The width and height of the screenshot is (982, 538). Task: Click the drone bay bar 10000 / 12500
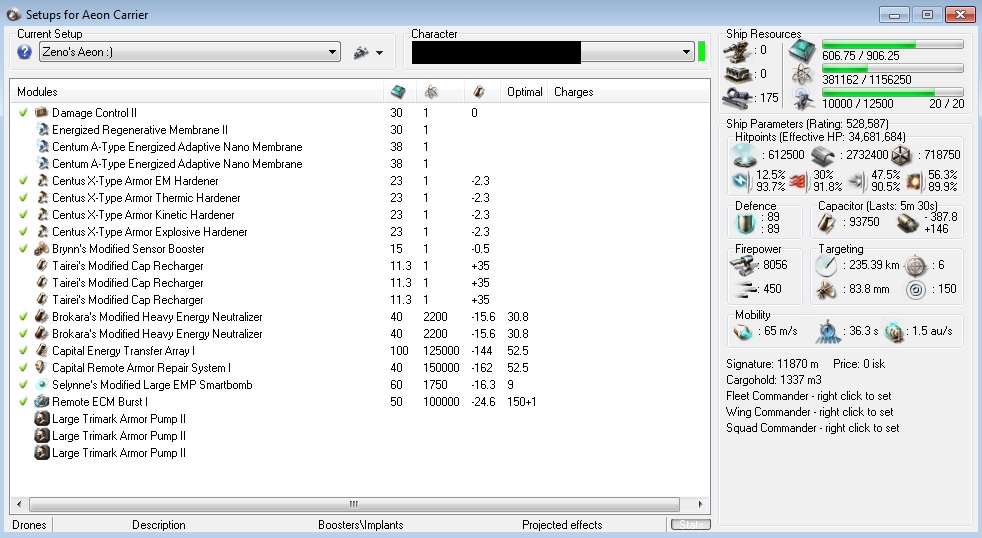[x=892, y=93]
